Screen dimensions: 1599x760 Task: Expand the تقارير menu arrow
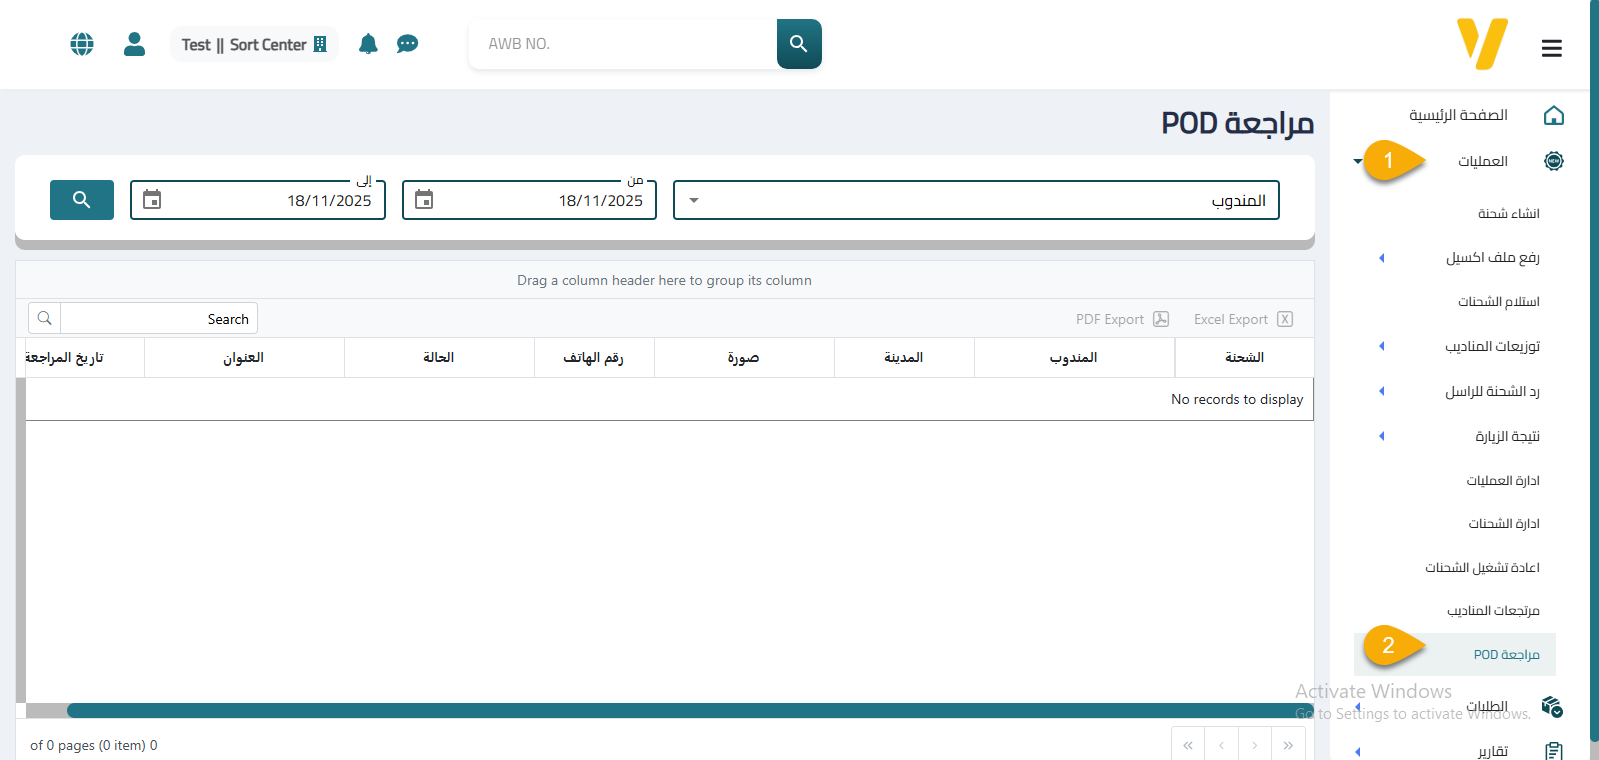click(1358, 751)
